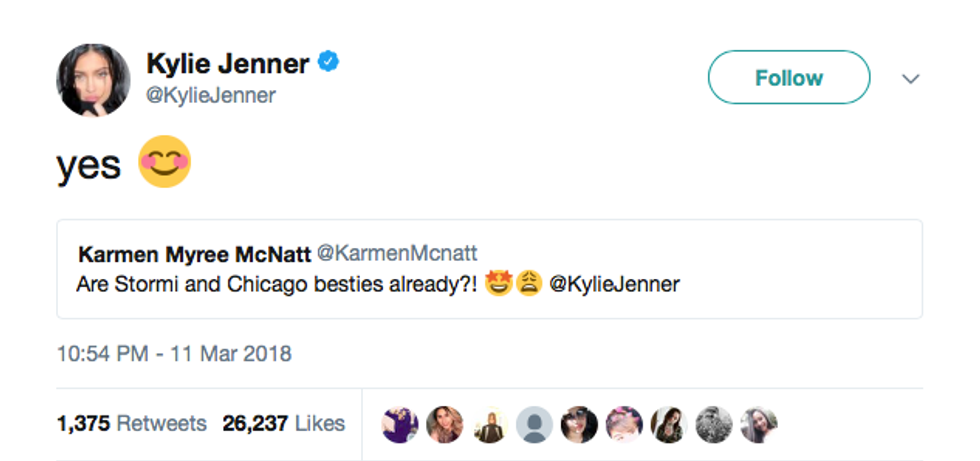Image resolution: width=980 pixels, height=461 pixels.
Task: Click the blue verified badge
Action: pos(329,64)
